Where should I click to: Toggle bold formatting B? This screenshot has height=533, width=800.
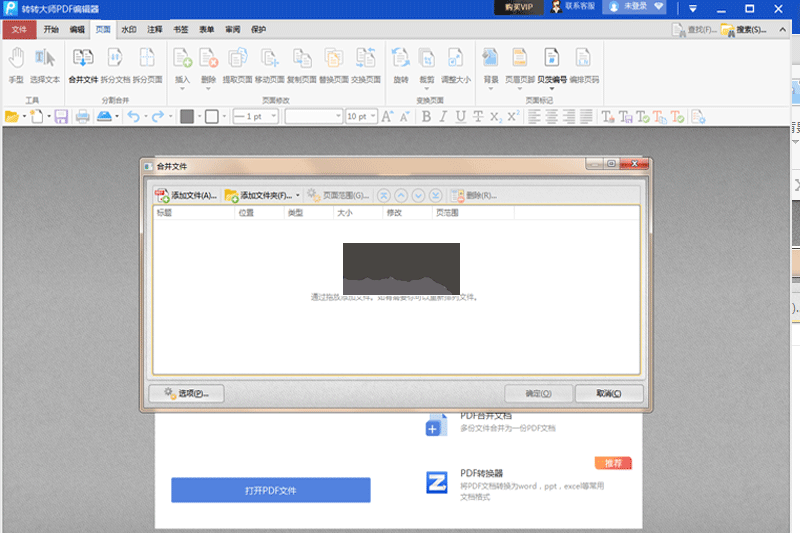[x=426, y=117]
